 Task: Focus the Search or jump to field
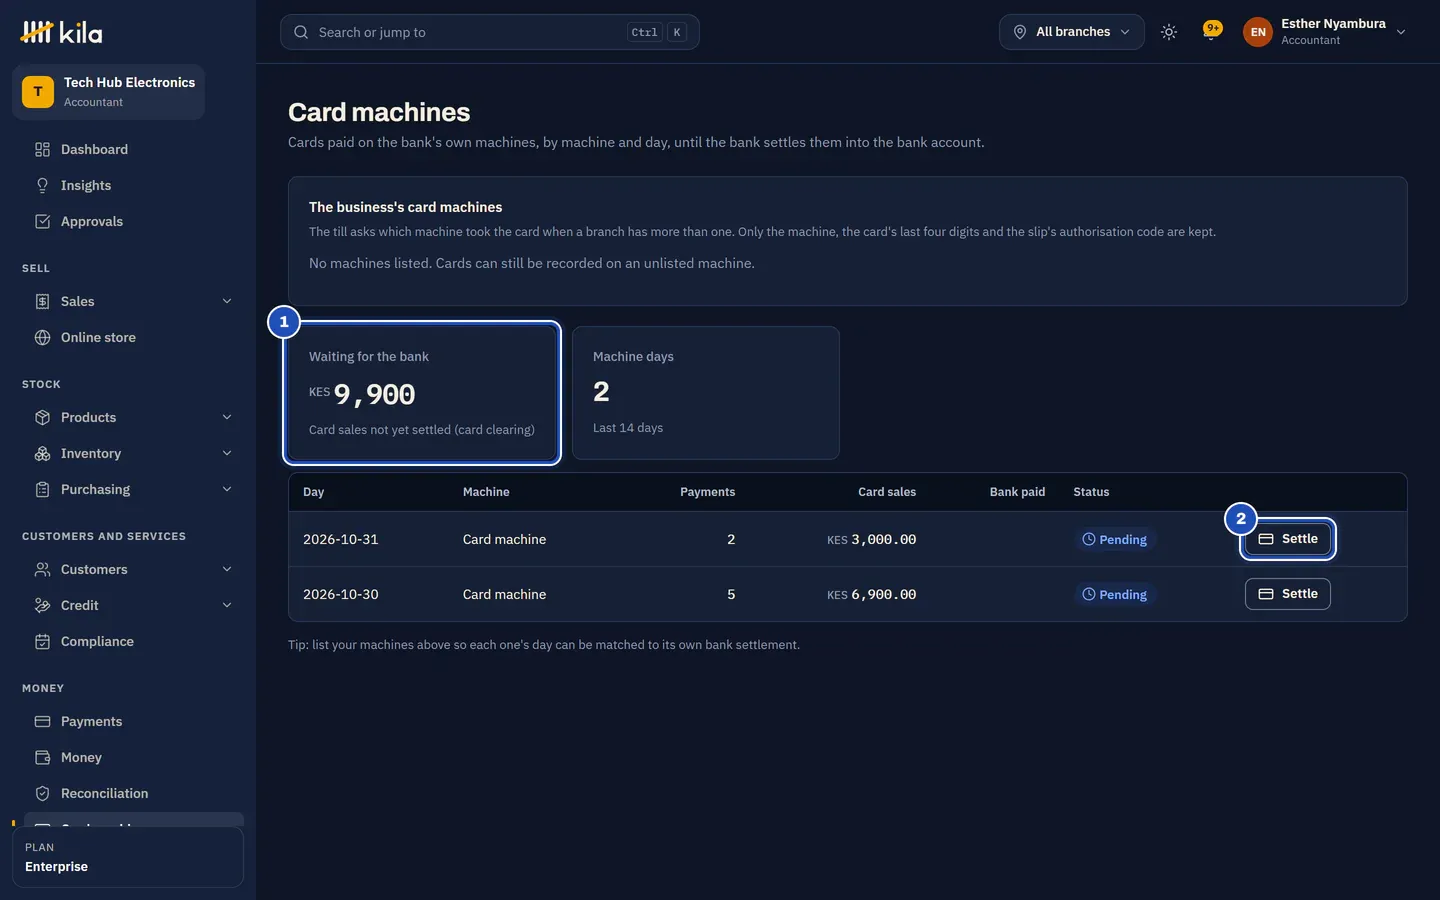coord(490,32)
